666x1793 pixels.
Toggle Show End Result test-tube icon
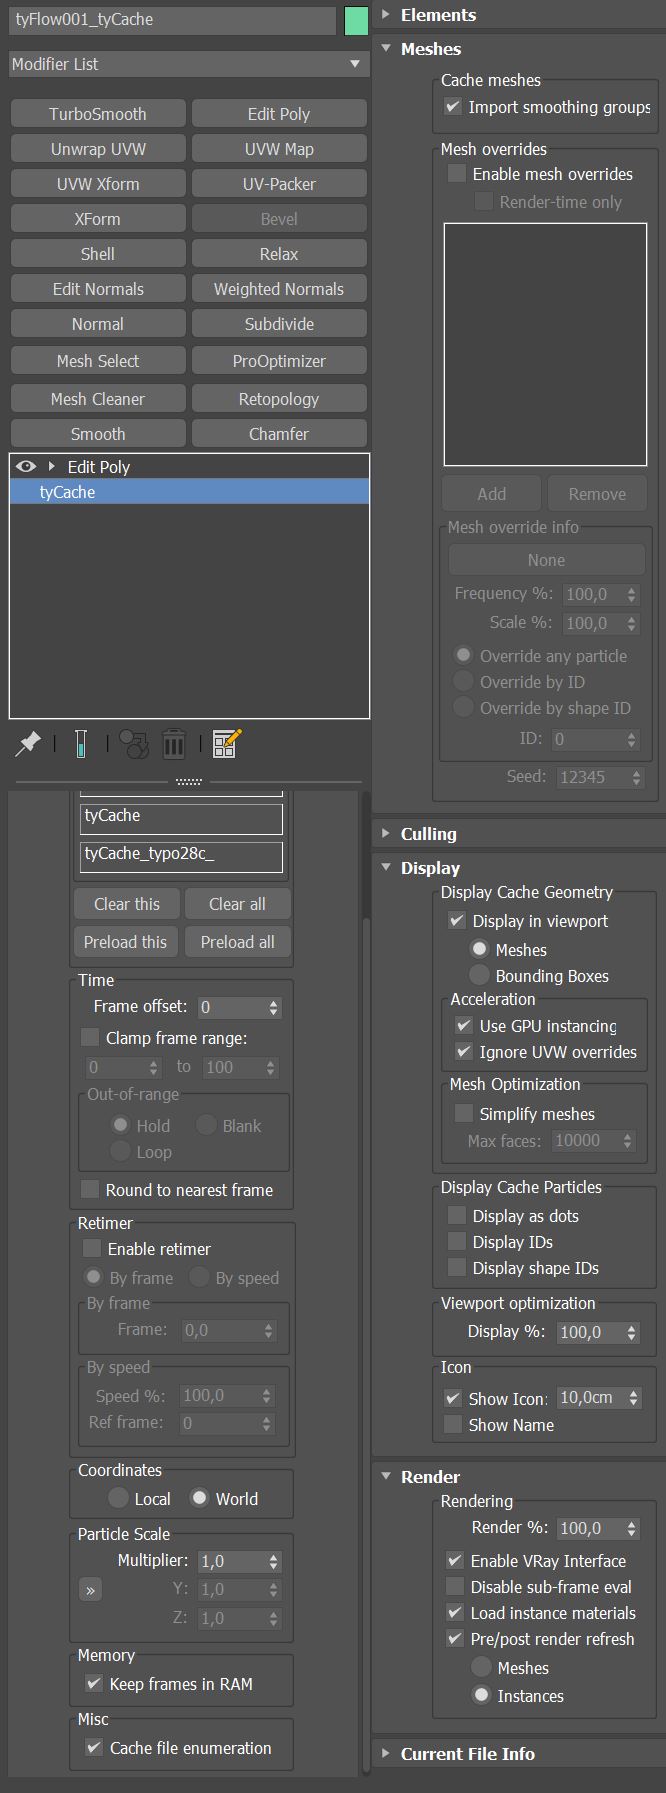coord(81,743)
